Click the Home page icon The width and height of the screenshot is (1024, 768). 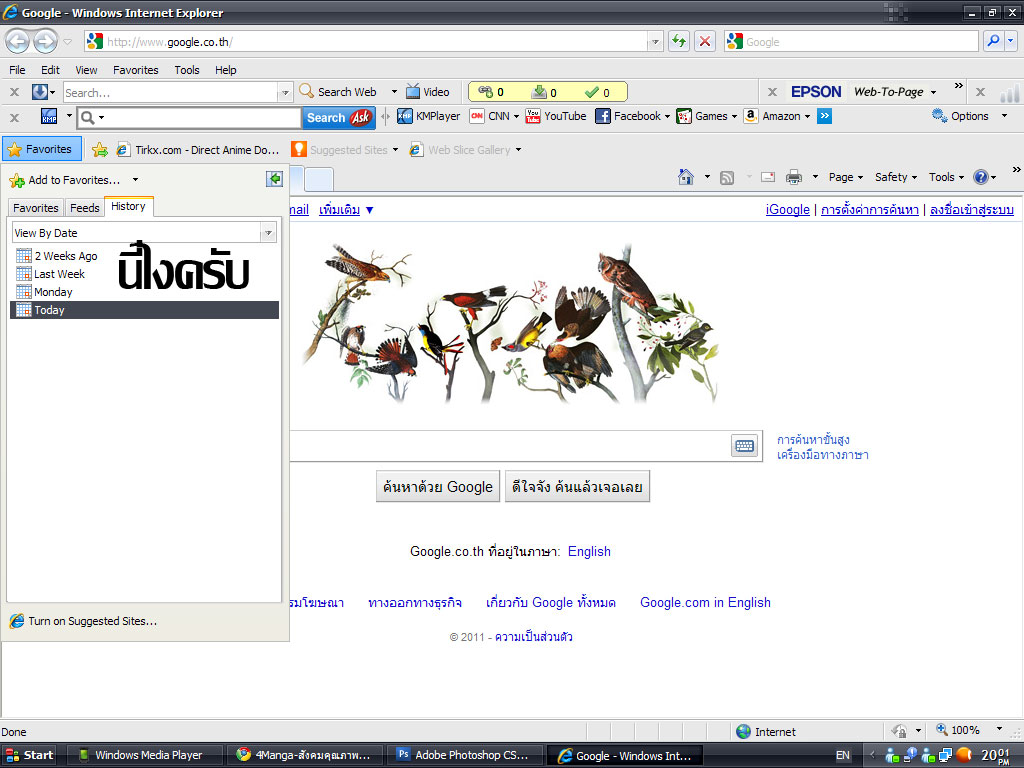pos(686,177)
